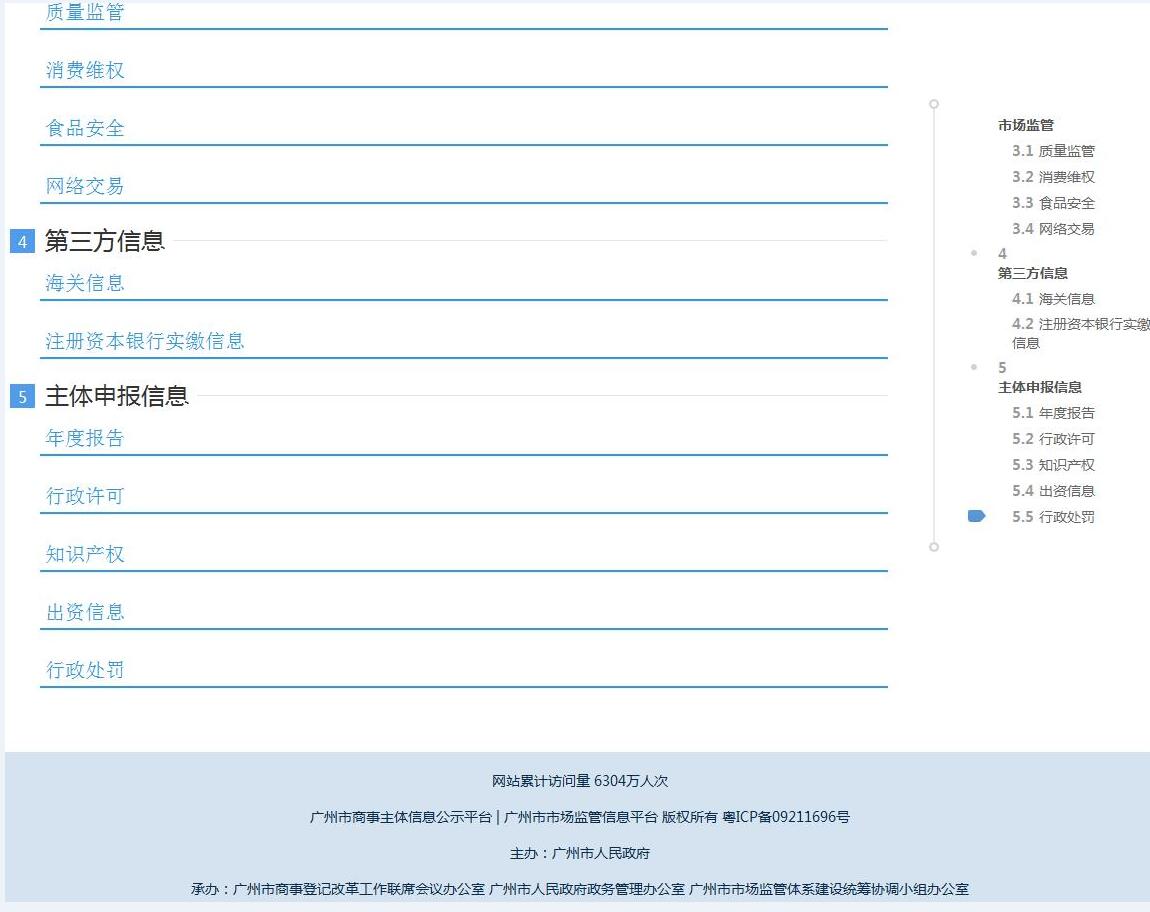Viewport: 1150px width, 912px height.
Task: Click the 主体申报信息 heading
Action: pos(117,396)
